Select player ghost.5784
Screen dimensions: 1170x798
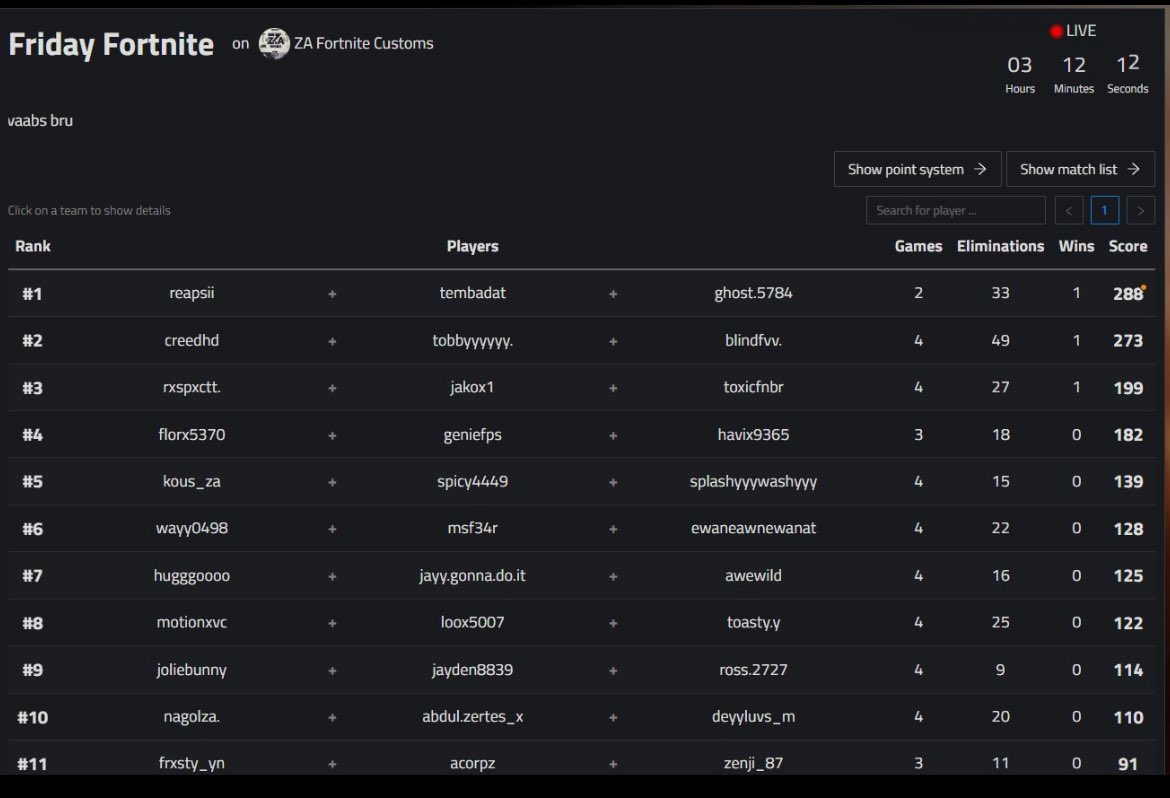pos(754,293)
